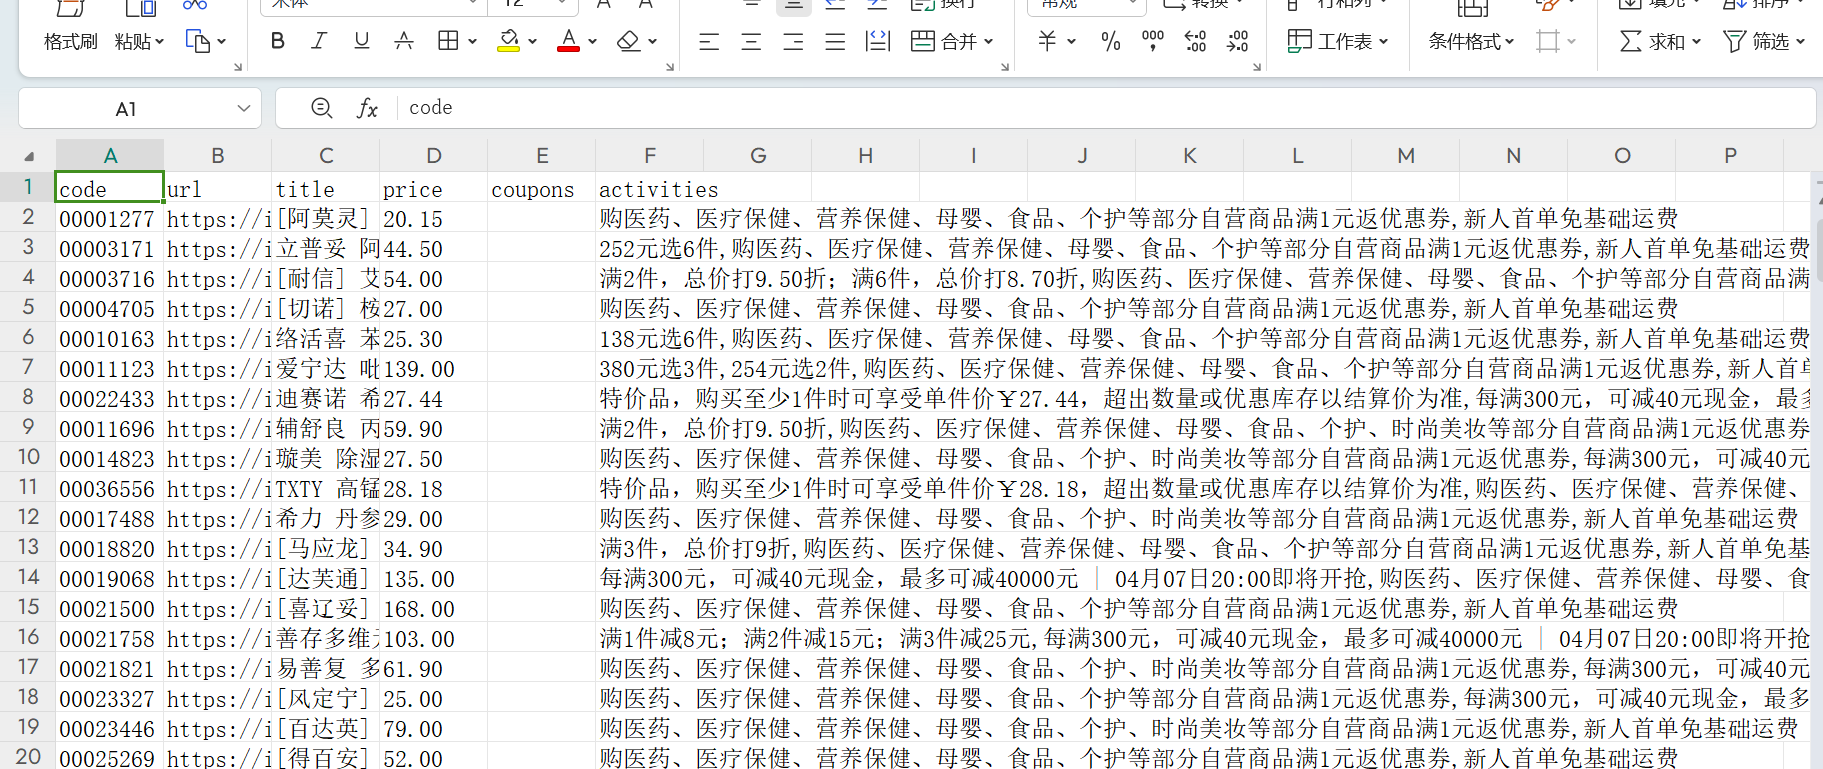Toggle Italic formatting

tap(319, 41)
